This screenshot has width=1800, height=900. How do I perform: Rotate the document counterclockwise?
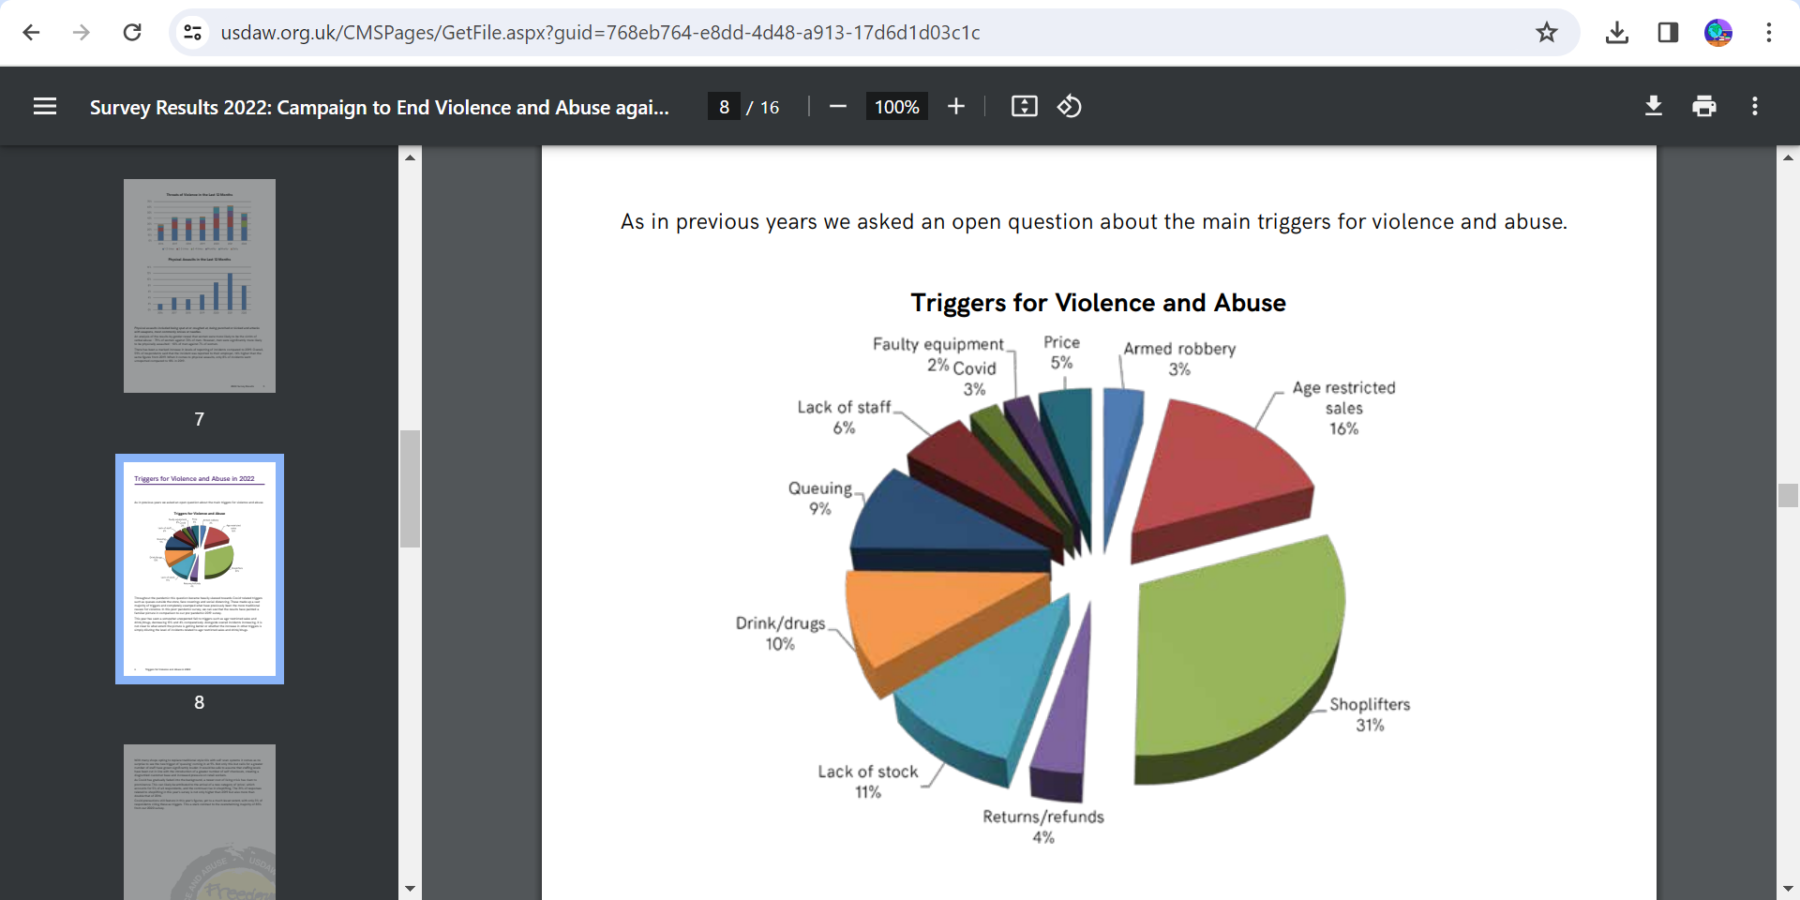pos(1069,106)
